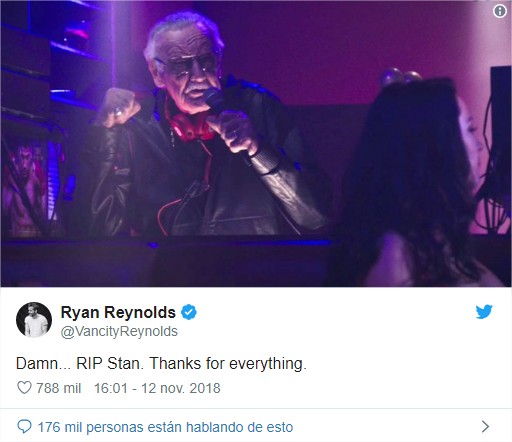Click "176 mil personas están hablando de esto"

(165, 427)
